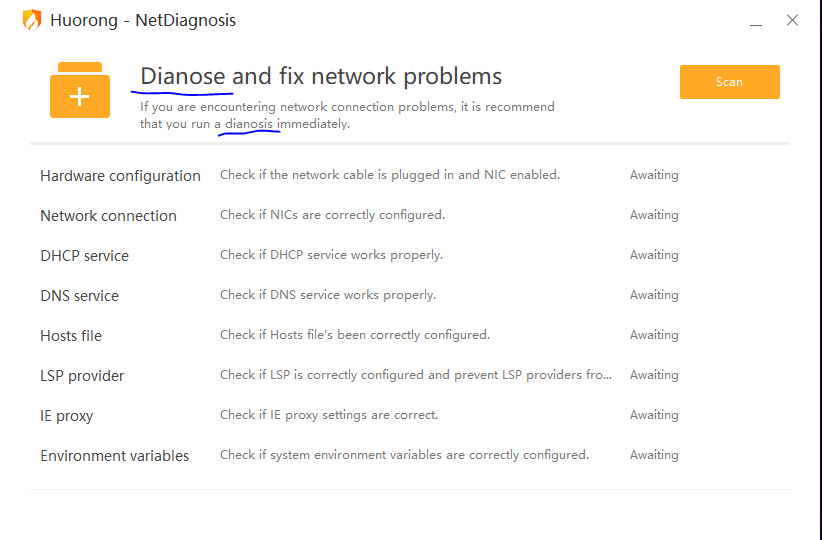Click the Environment variables entry

[x=114, y=456]
